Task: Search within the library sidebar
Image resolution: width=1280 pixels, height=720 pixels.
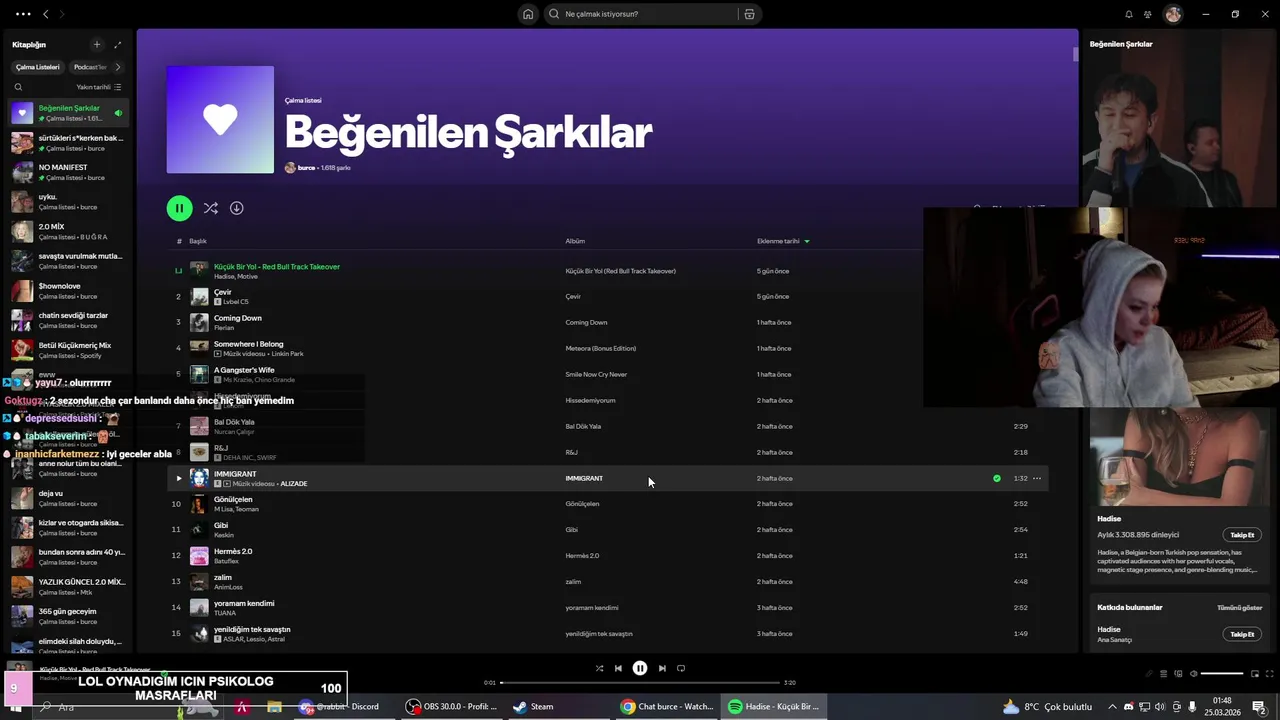Action: 18,87
